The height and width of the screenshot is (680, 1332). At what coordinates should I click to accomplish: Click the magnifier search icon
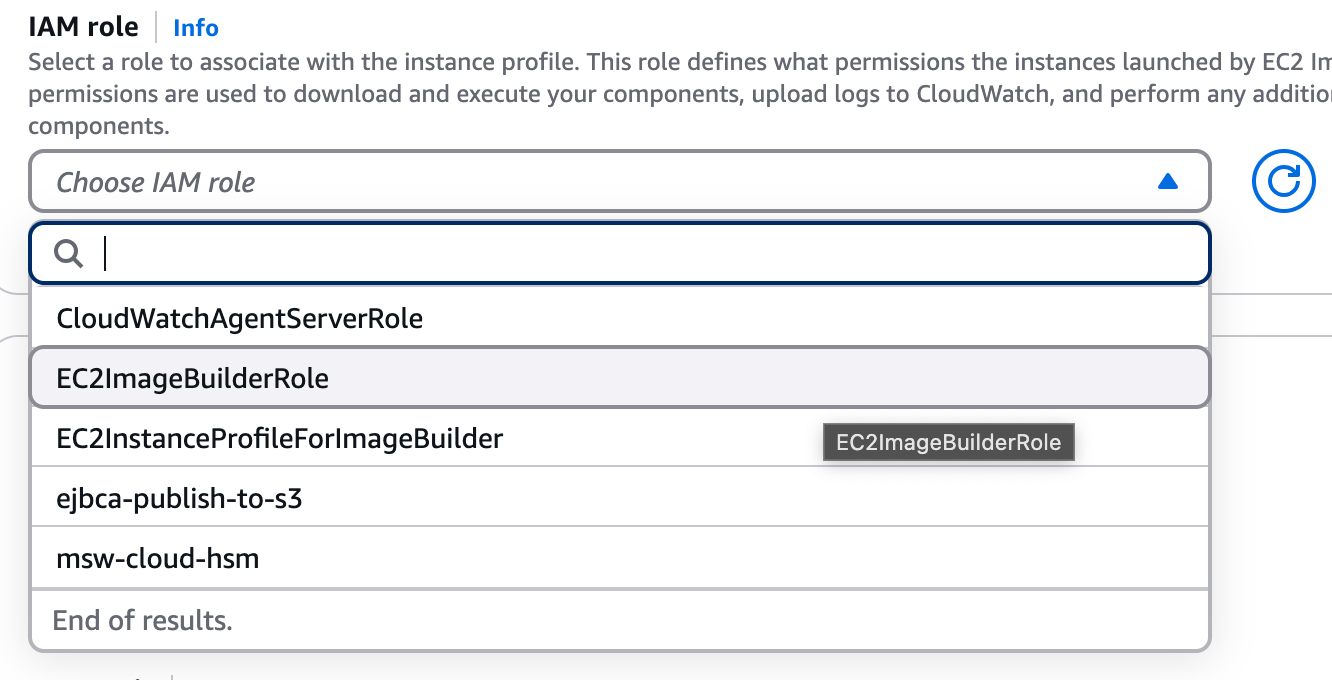click(x=69, y=254)
